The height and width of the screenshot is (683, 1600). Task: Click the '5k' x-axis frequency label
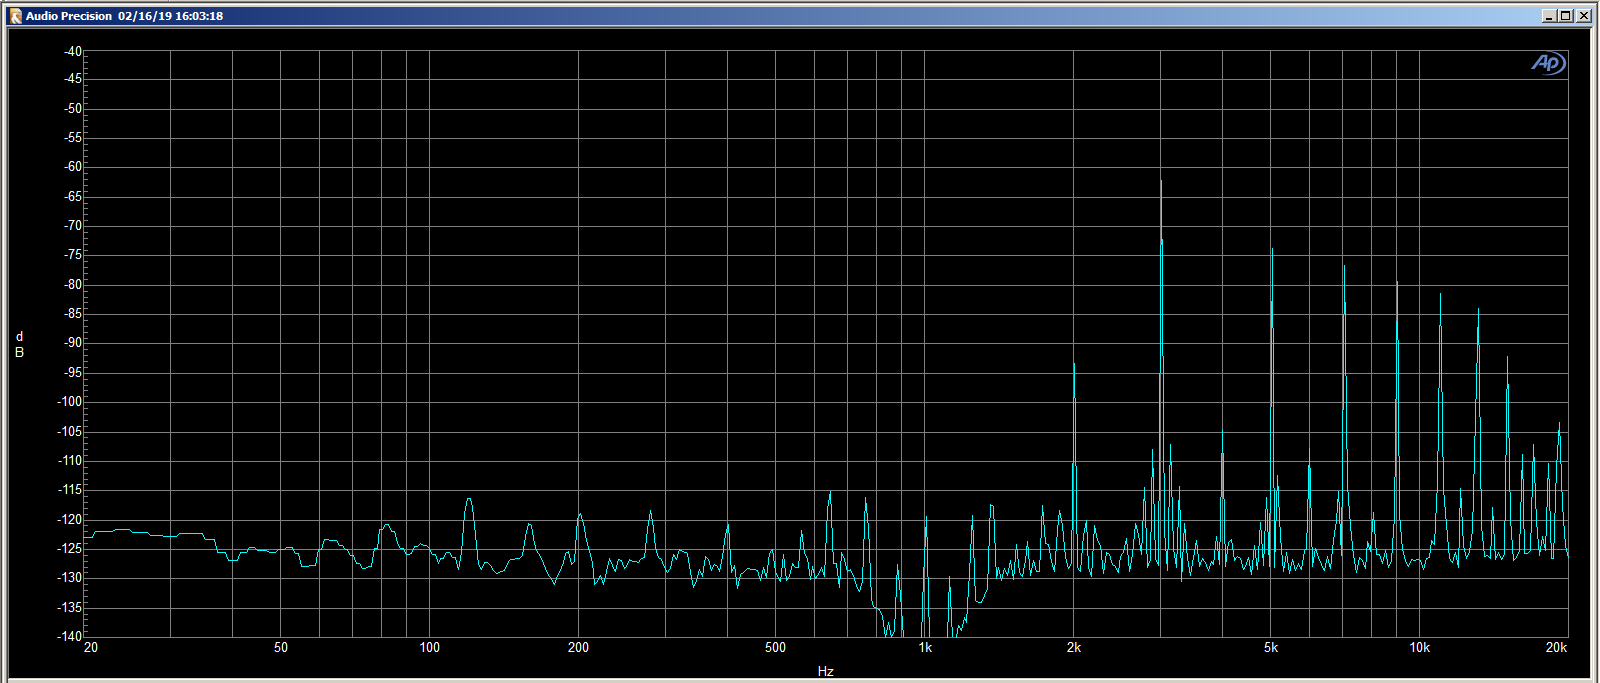1271,648
